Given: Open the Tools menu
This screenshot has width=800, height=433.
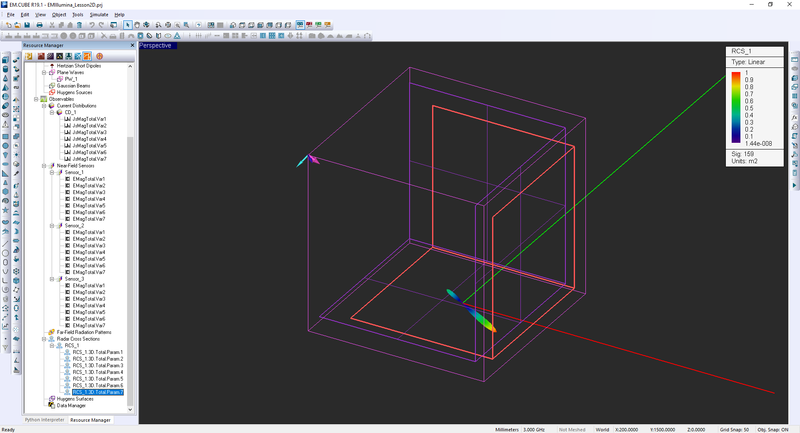Looking at the screenshot, I should (77, 15).
